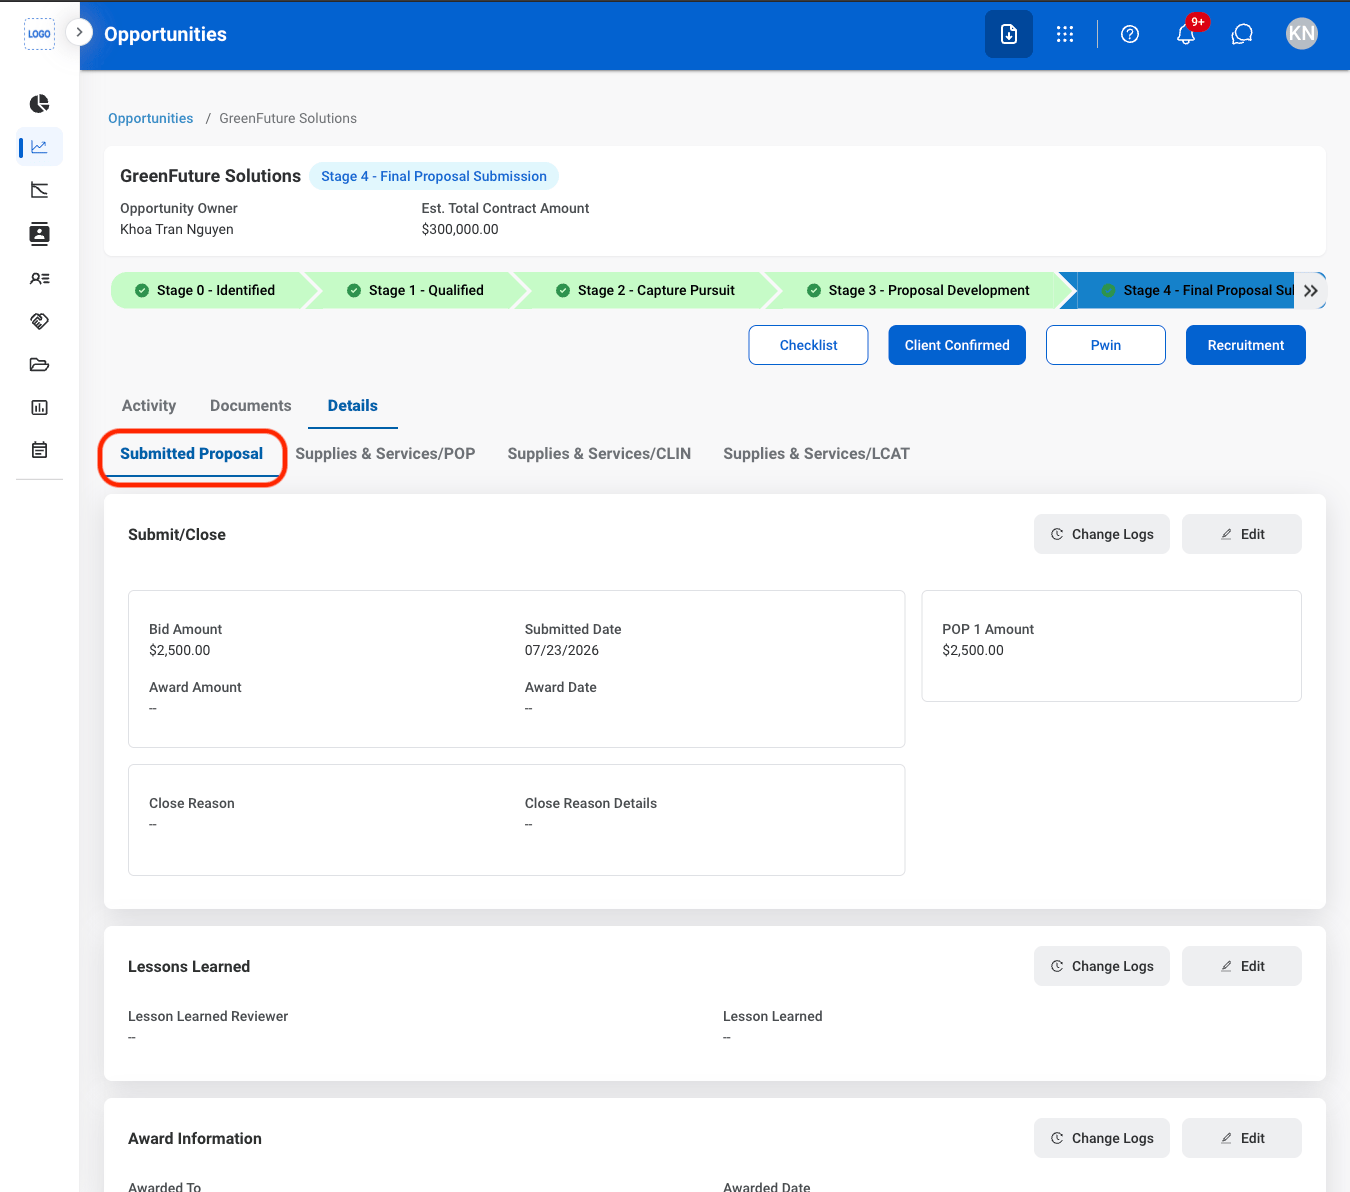Image resolution: width=1350 pixels, height=1192 pixels.
Task: Open the apps grid icon in header
Action: (1065, 34)
